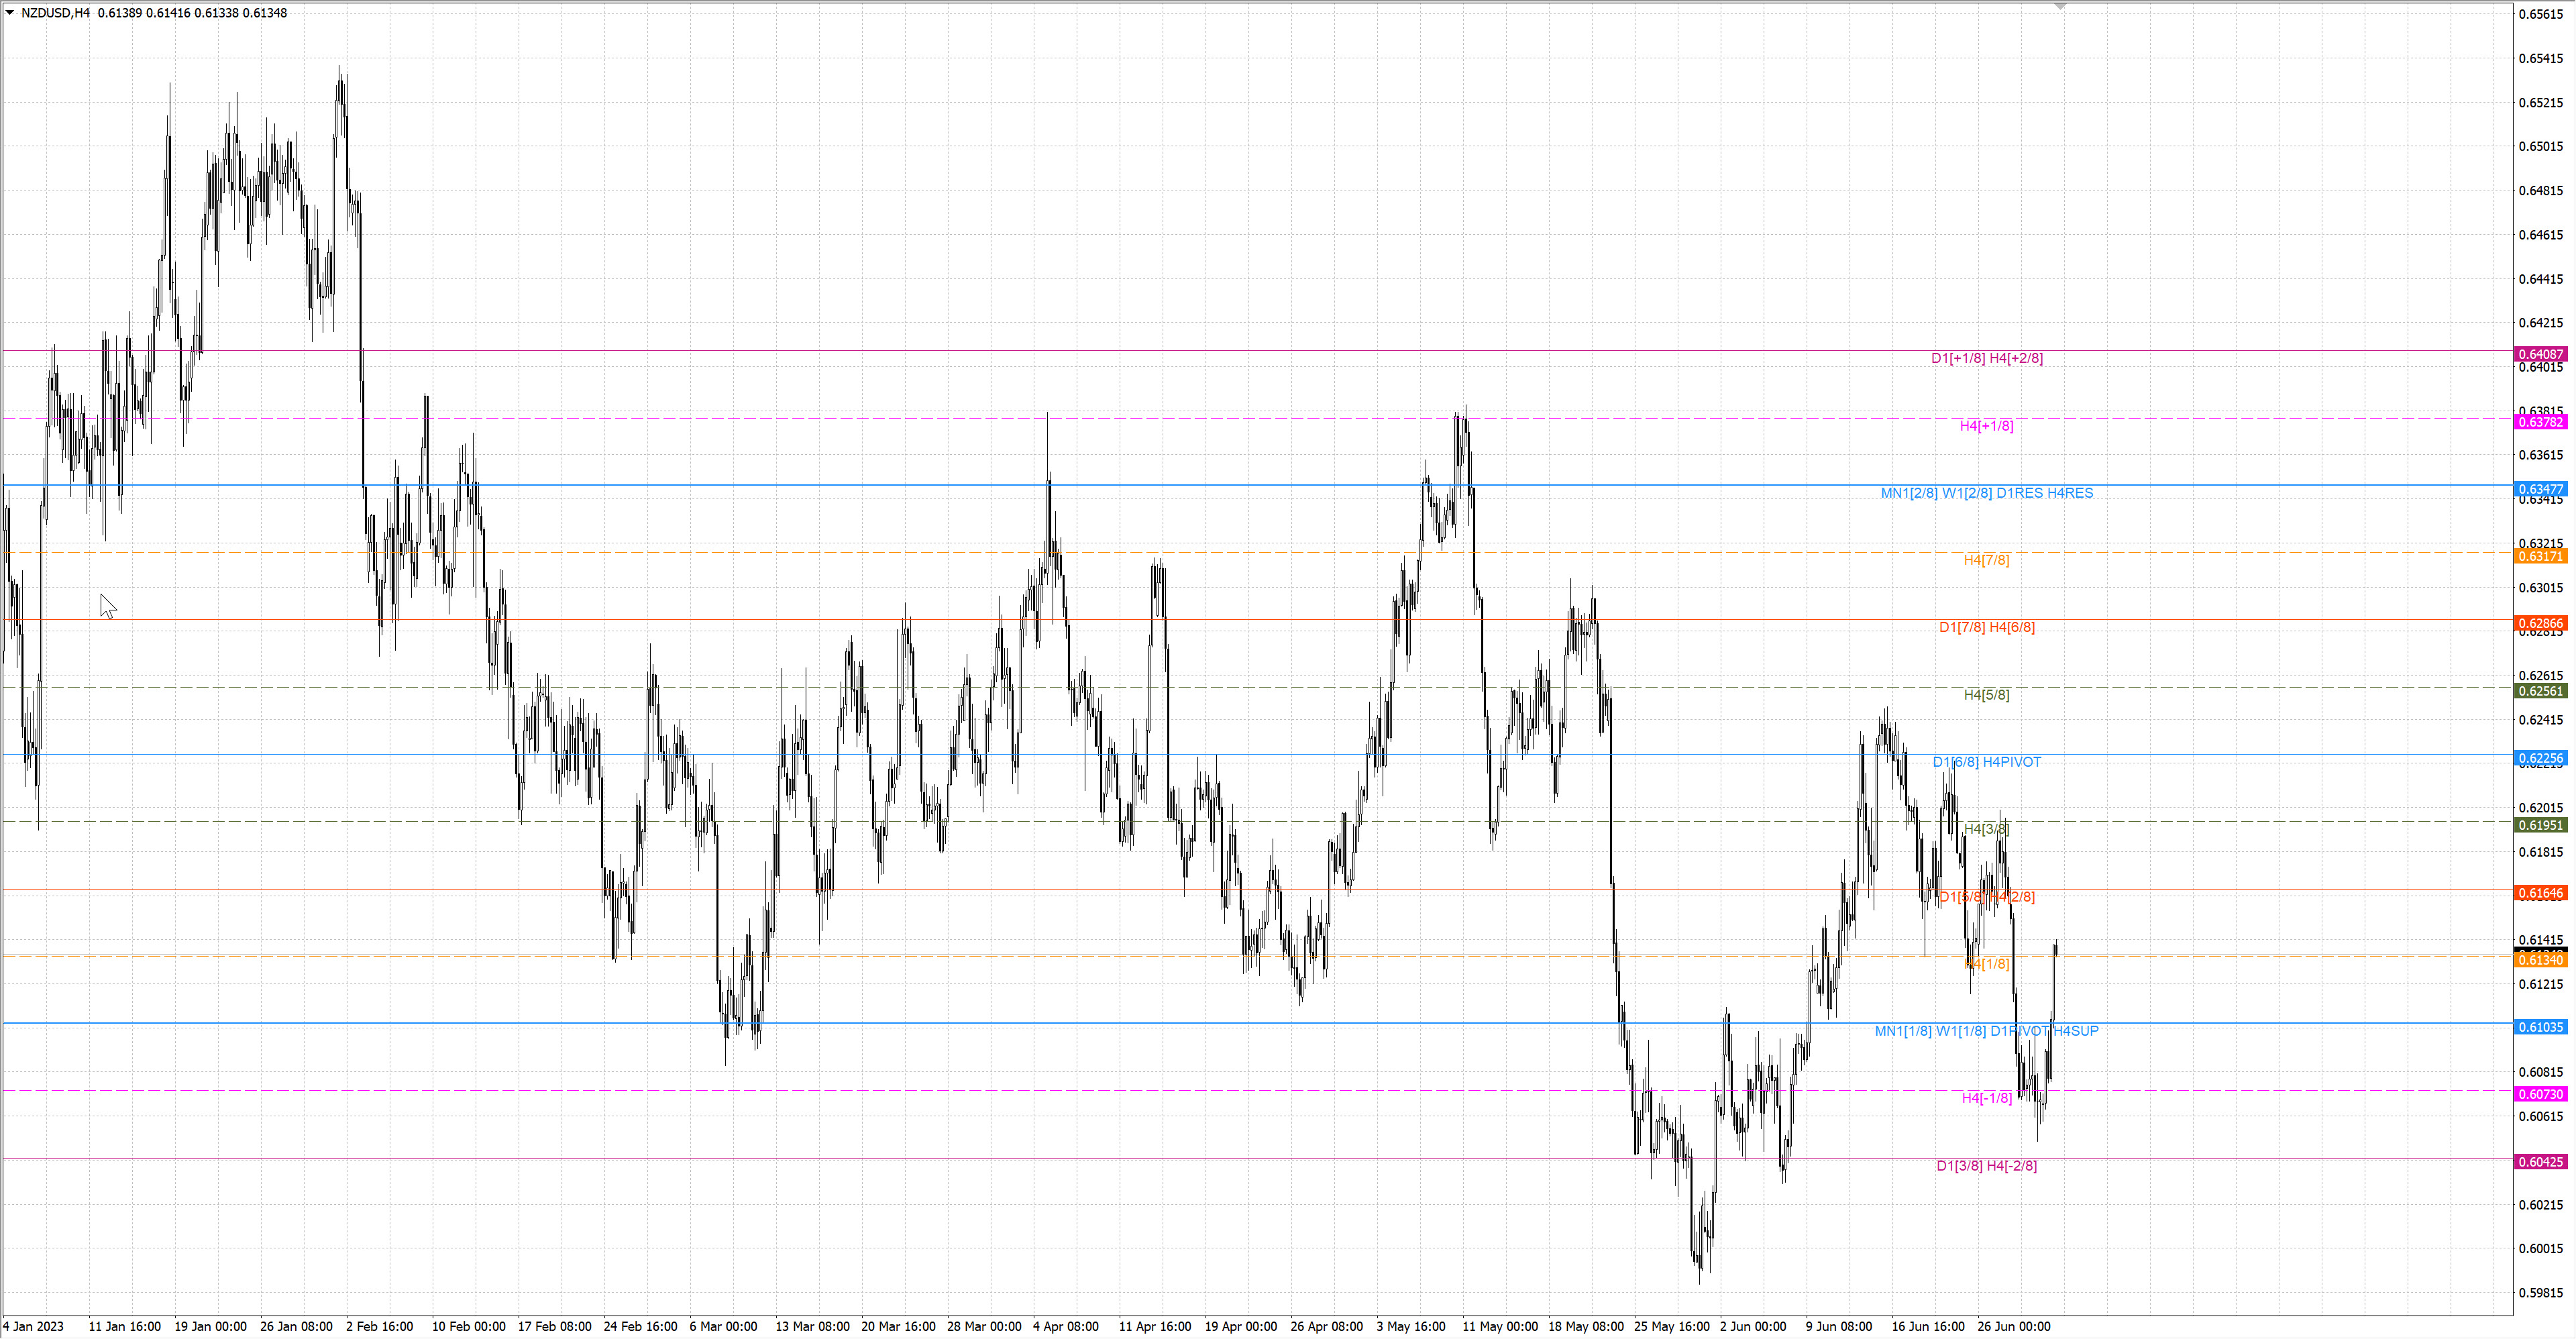Click the 0.65015 price scale value

[2541, 146]
